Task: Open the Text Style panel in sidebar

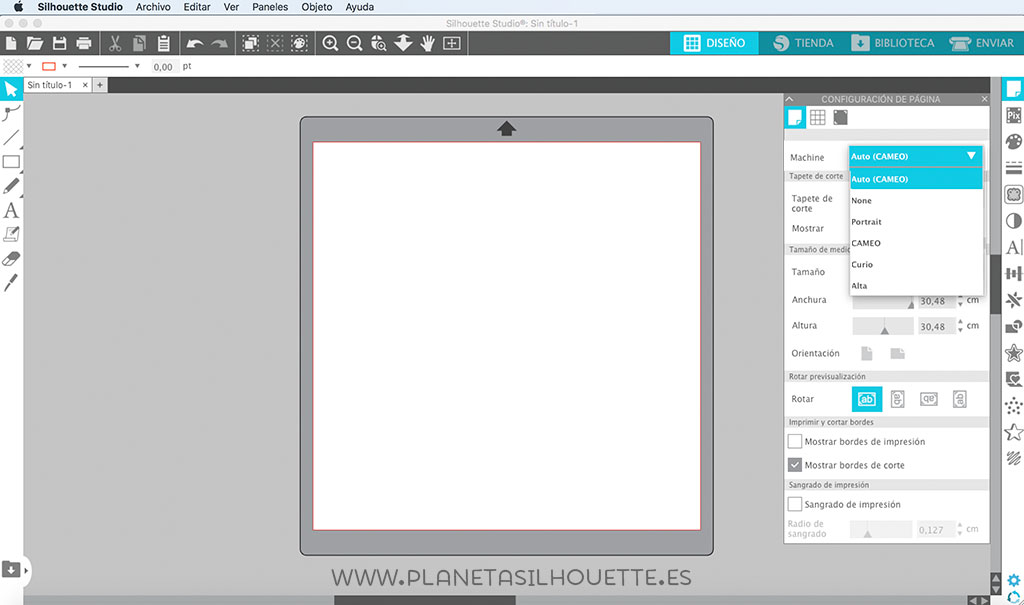Action: point(1014,247)
